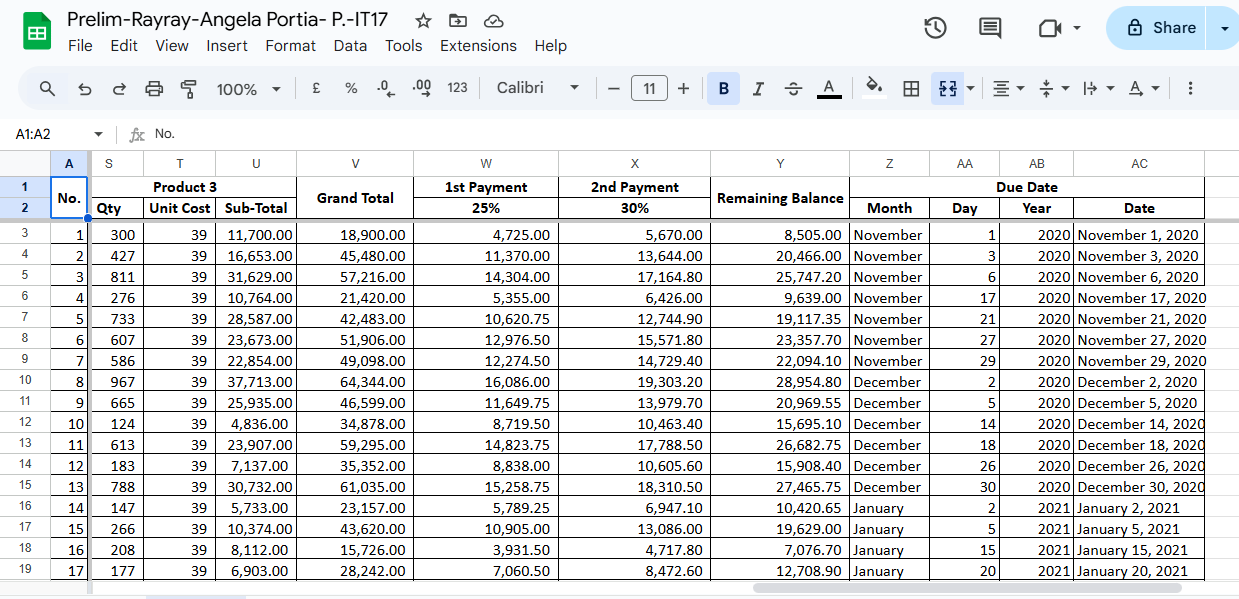Screen dimensions: 1239x599
Task: Star this spreadsheet document
Action: pyautogui.click(x=423, y=21)
